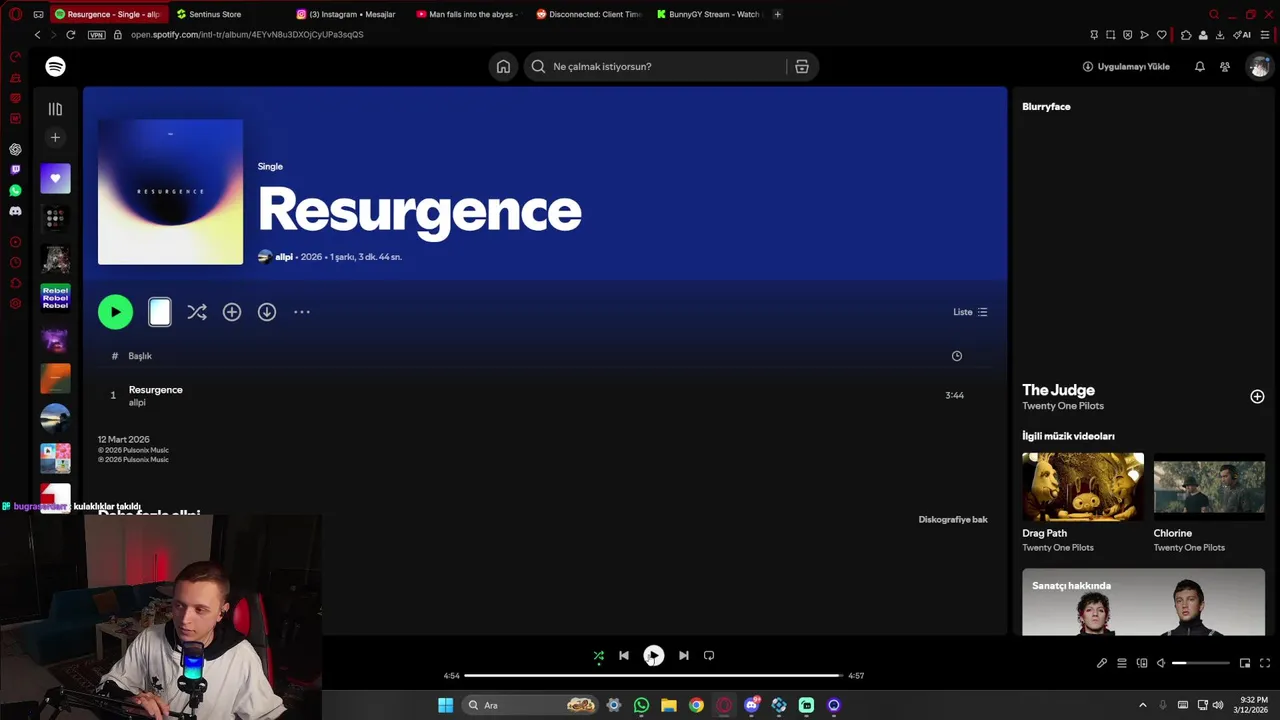Open the play queue icon

pos(1122,663)
